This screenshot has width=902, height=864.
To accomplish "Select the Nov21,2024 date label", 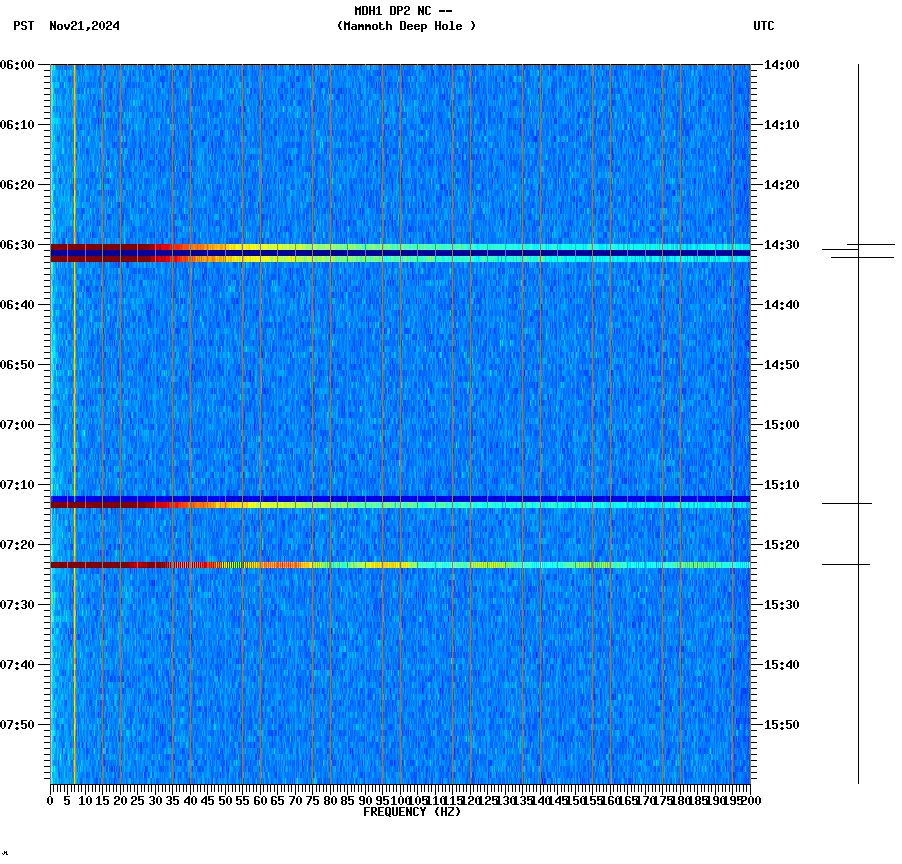I will click(x=83, y=27).
